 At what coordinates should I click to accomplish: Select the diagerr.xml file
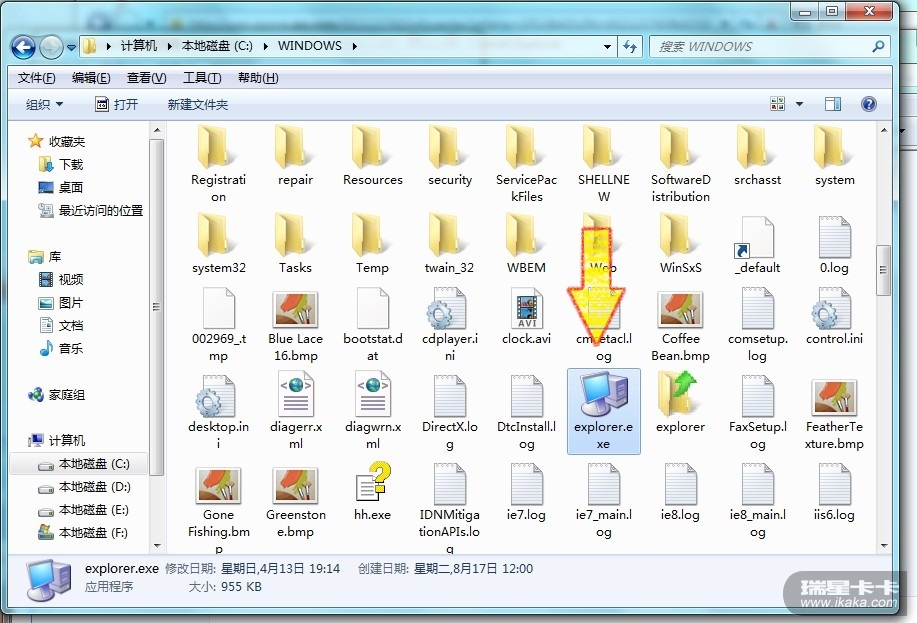[296, 412]
